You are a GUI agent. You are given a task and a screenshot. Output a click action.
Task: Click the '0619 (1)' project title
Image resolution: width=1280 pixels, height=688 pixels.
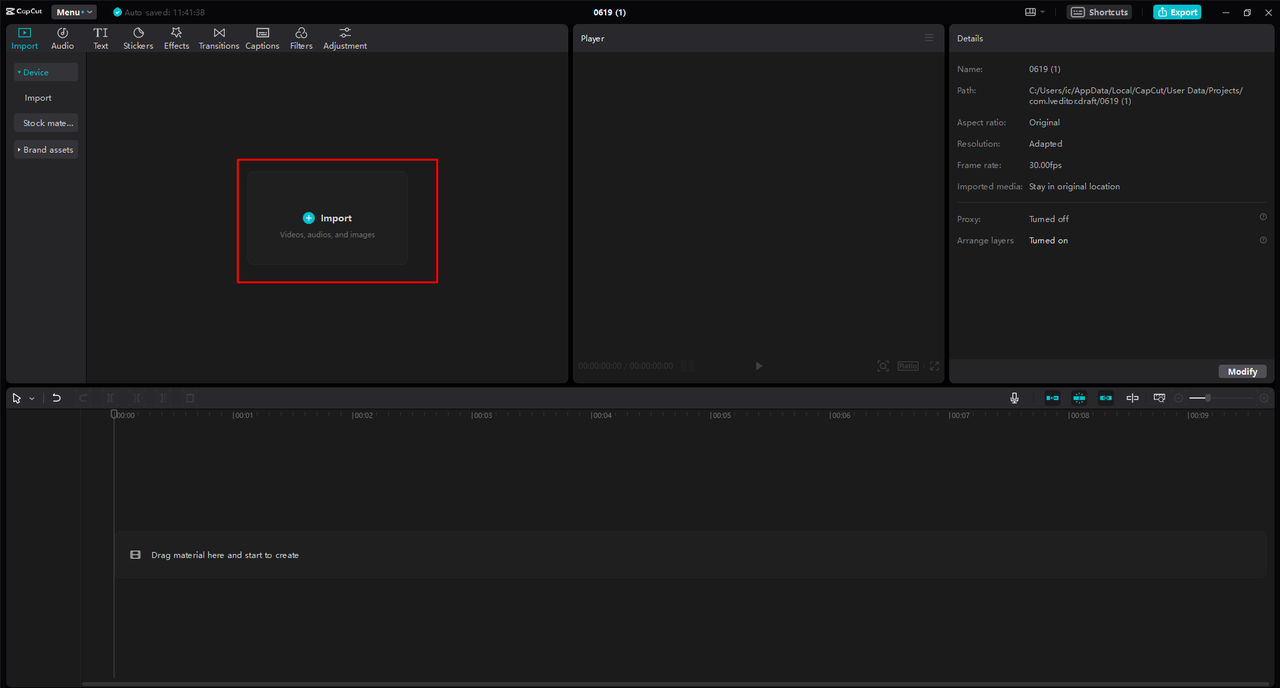click(610, 12)
